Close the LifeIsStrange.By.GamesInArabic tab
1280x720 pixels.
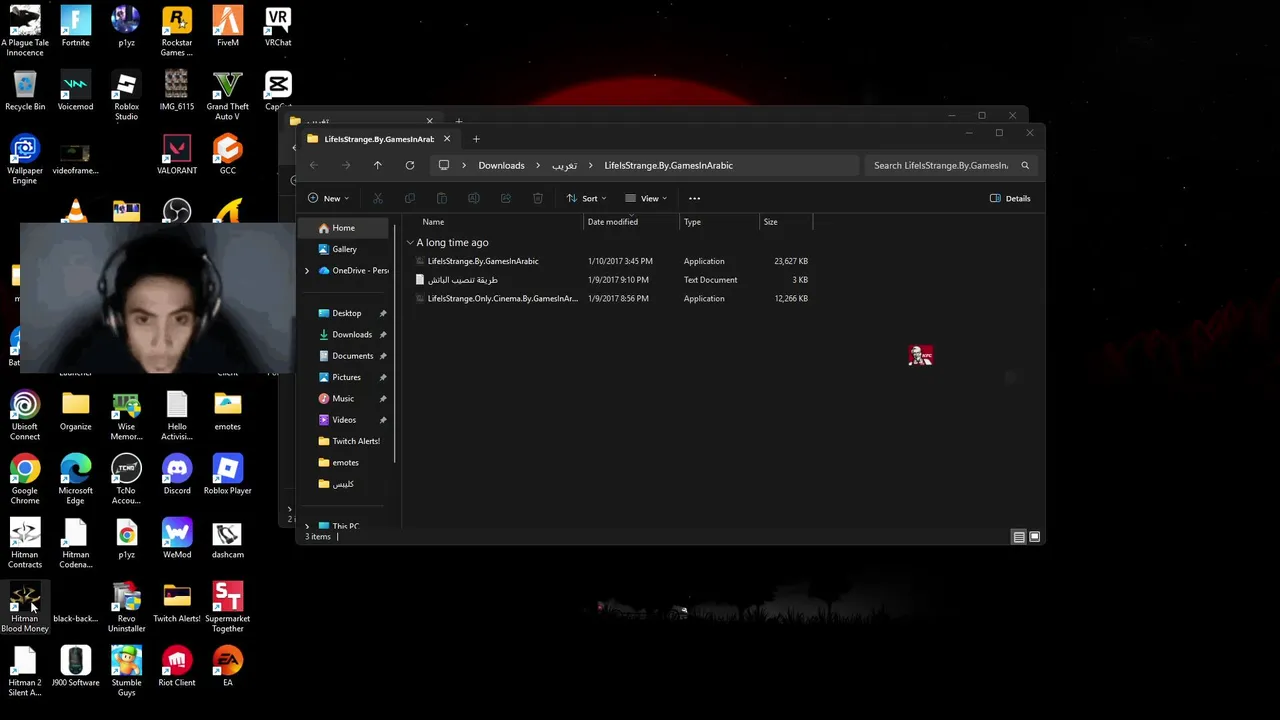[447, 139]
